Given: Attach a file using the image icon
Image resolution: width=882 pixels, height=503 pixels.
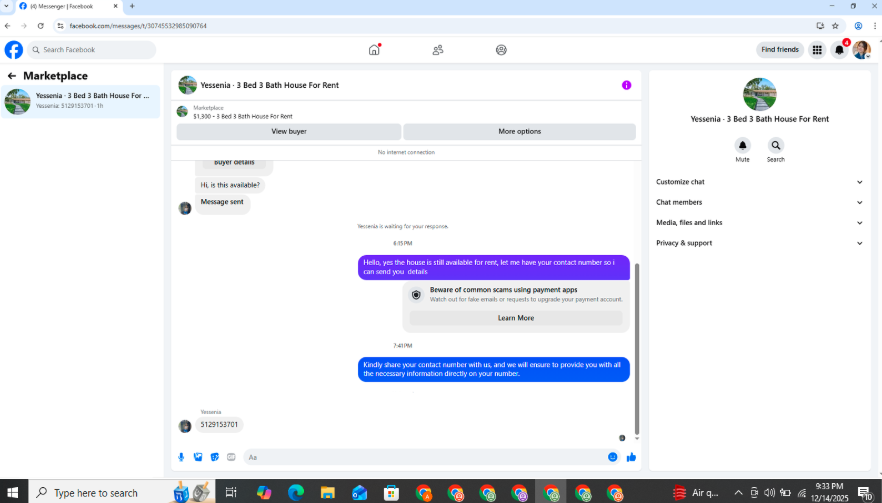Looking at the screenshot, I should 198,457.
